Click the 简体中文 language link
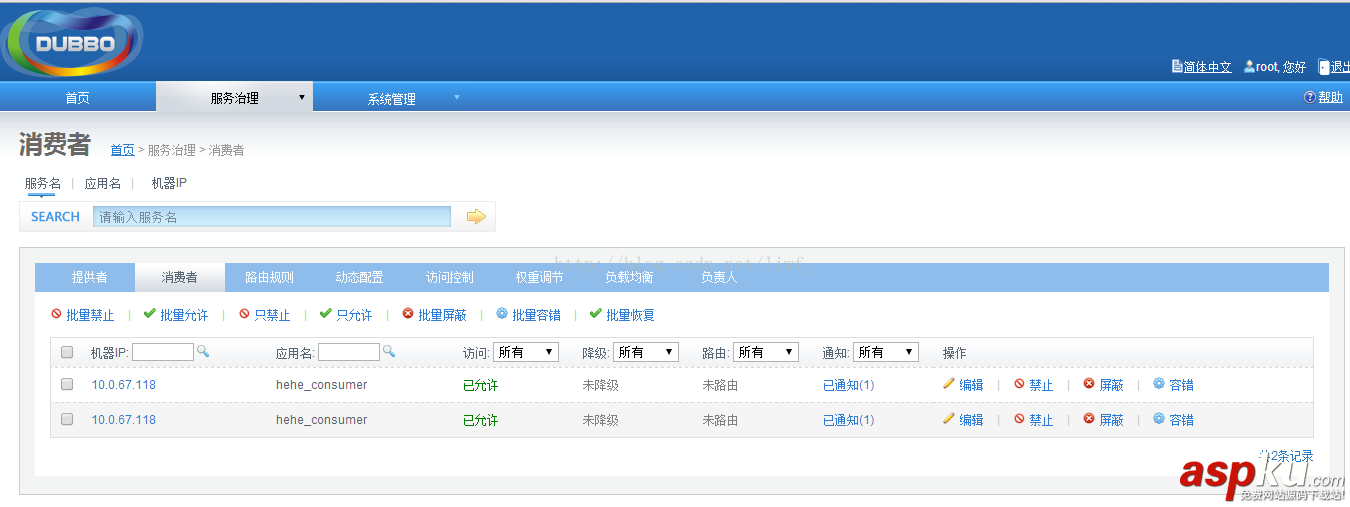Viewport: 1350px width, 507px height. pos(1208,67)
